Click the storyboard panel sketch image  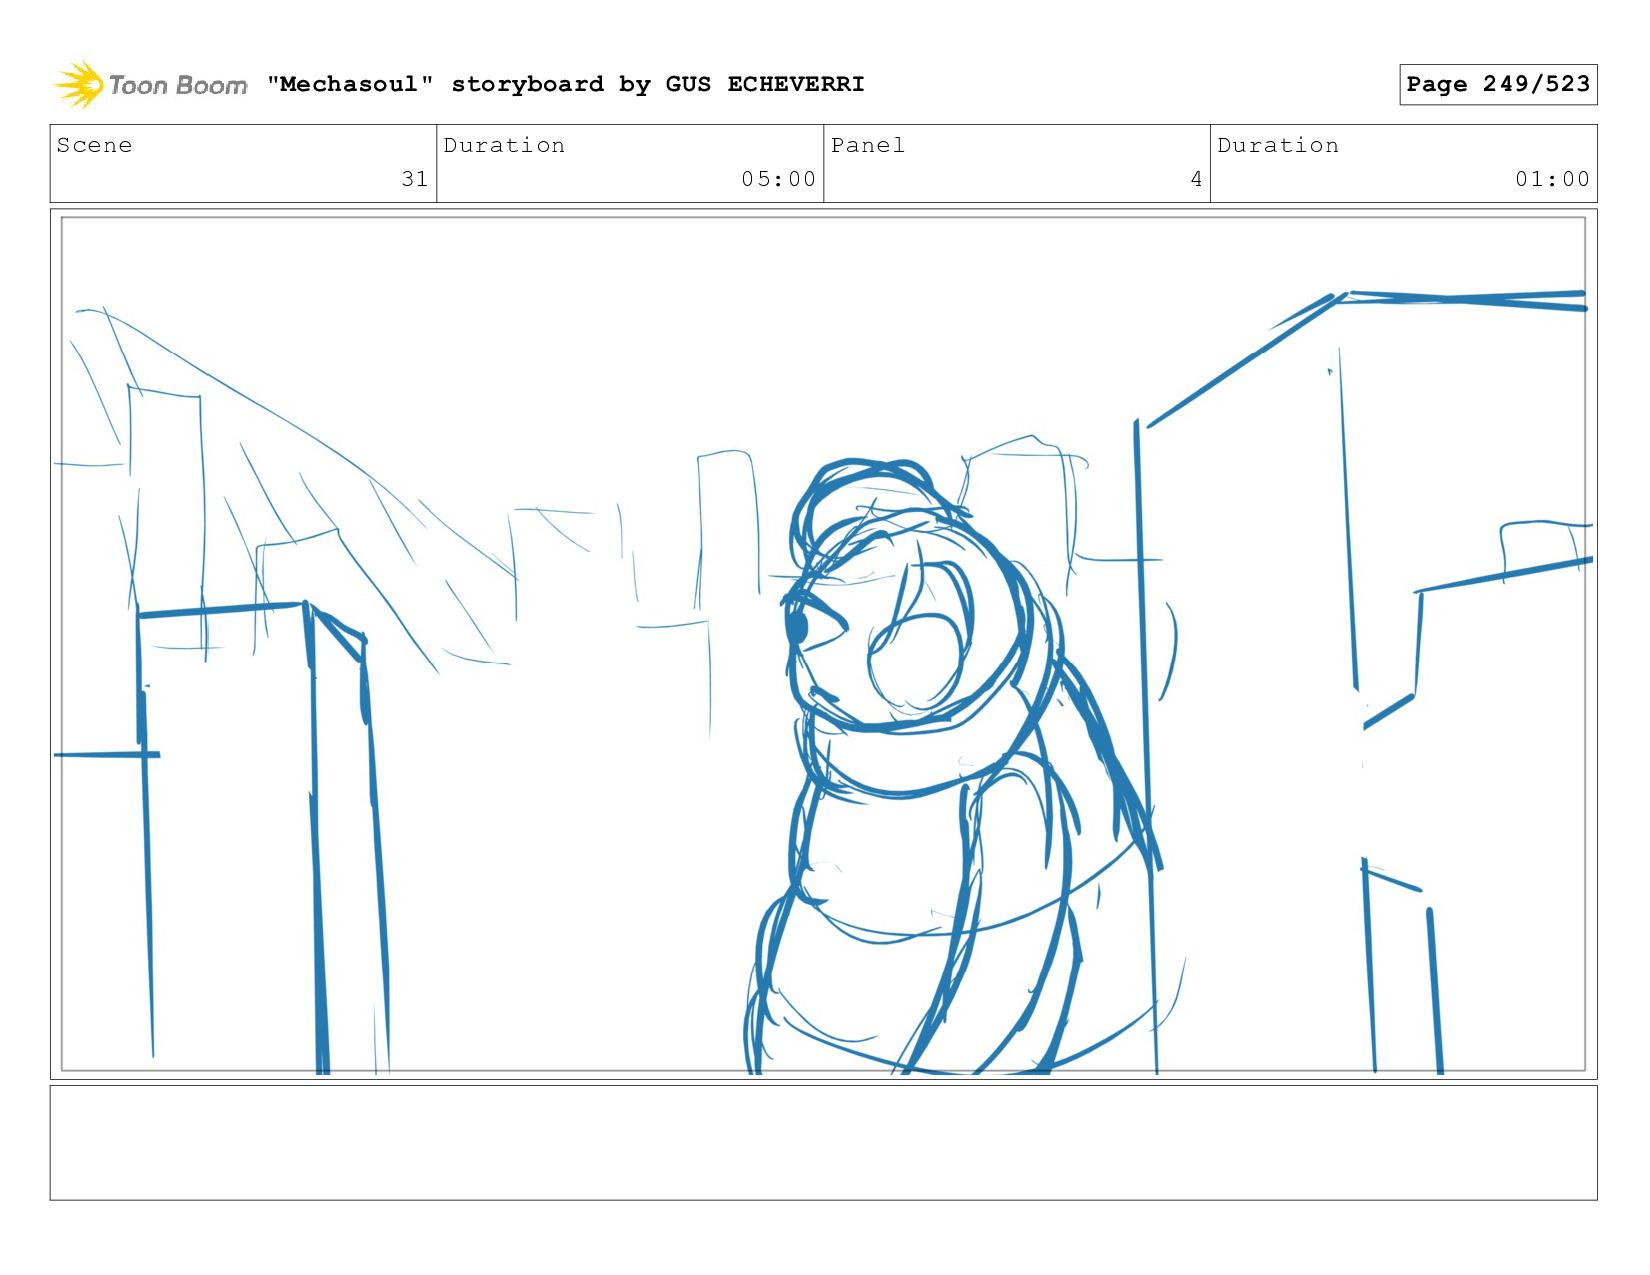point(823,644)
